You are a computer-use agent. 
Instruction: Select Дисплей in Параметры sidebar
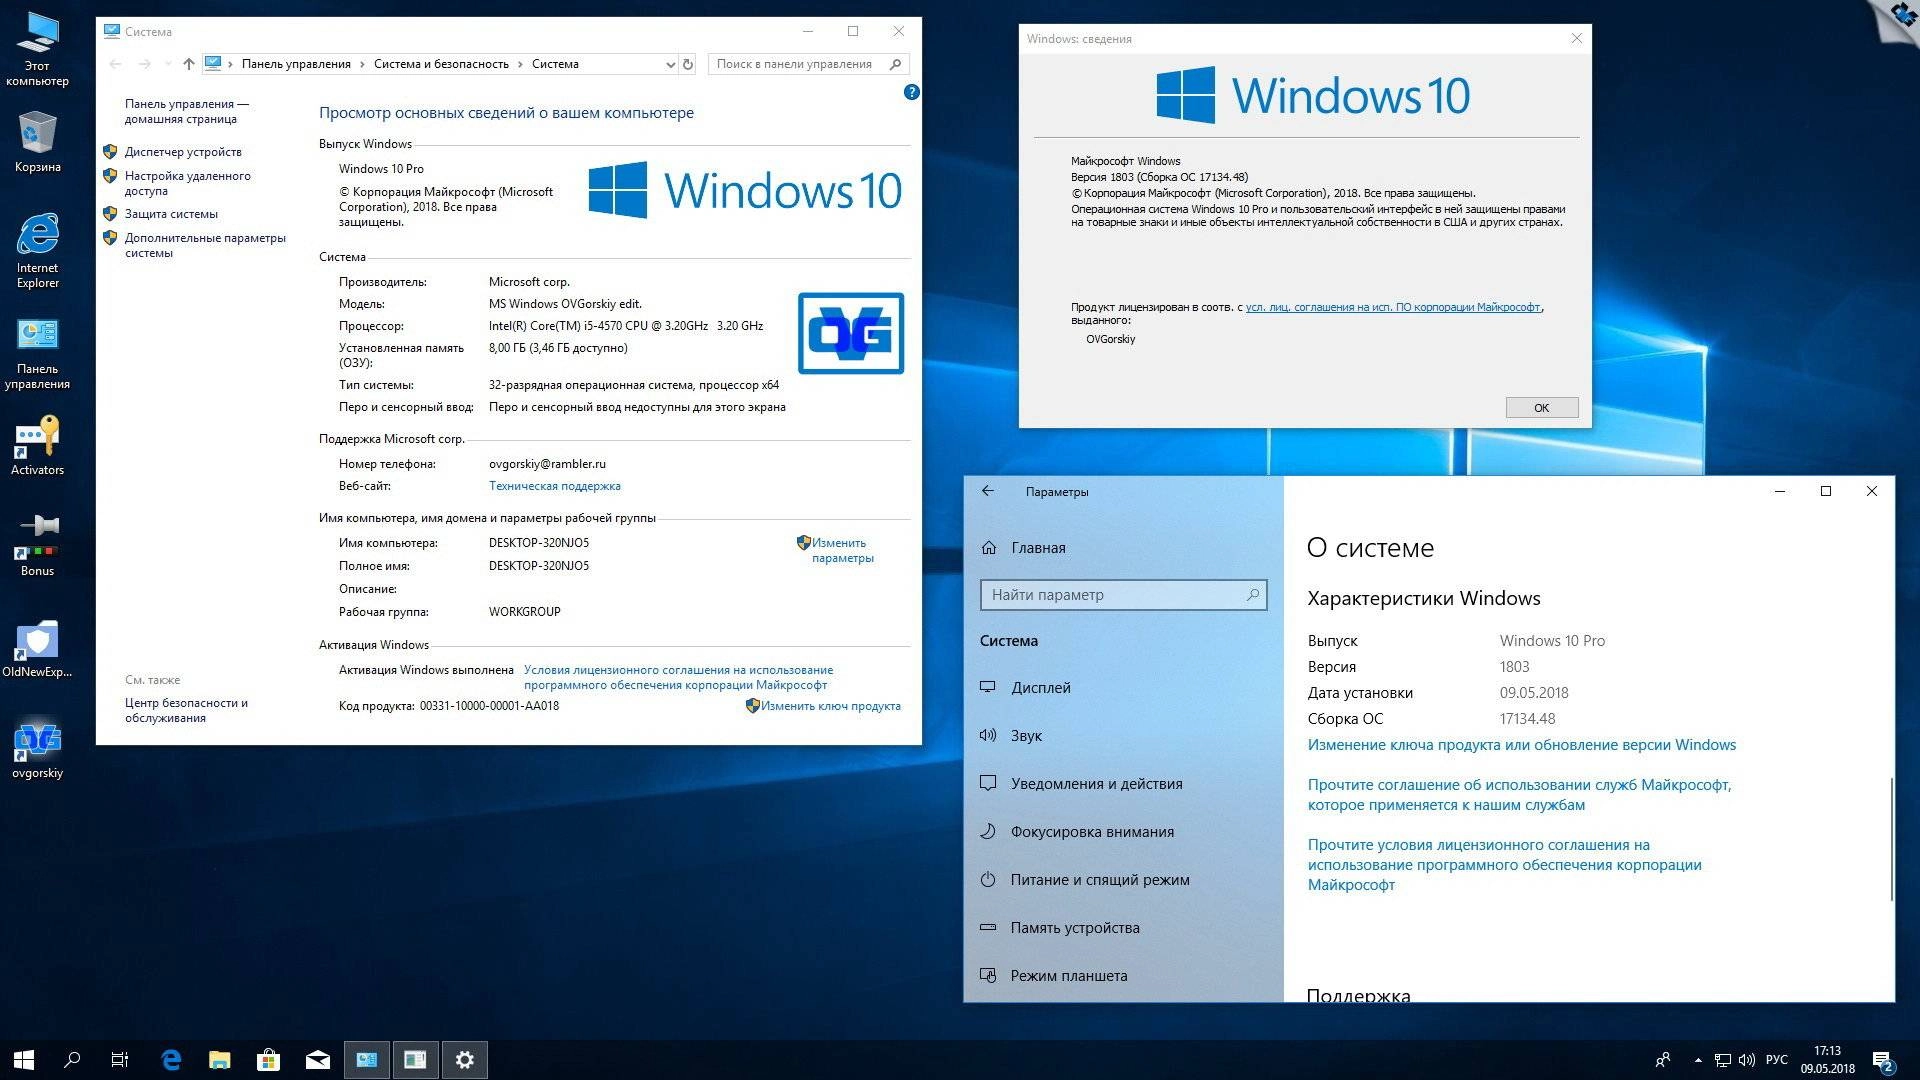coord(1123,688)
